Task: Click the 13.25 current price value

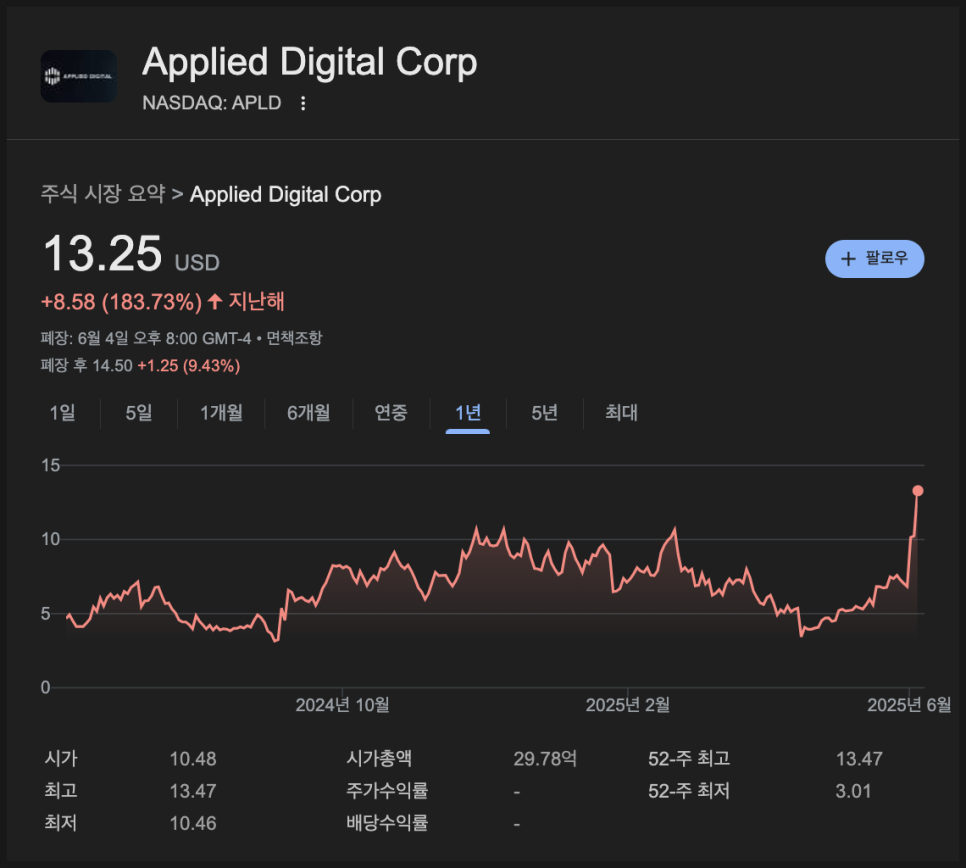Action: (x=103, y=253)
